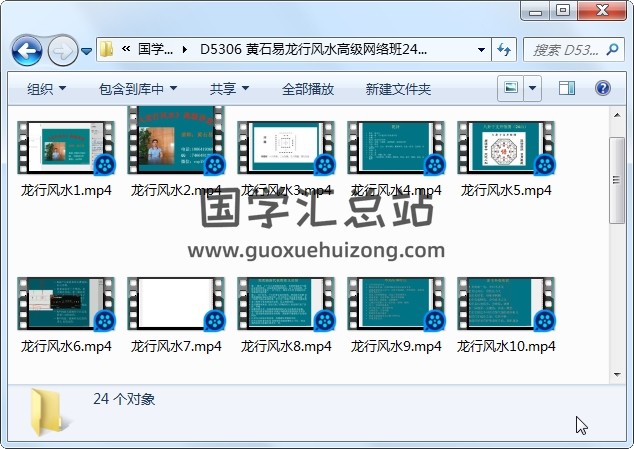Screen dimensions: 634x449
Task: Select 龙行风水9.mp4 video thumbnail
Action: click(x=396, y=304)
